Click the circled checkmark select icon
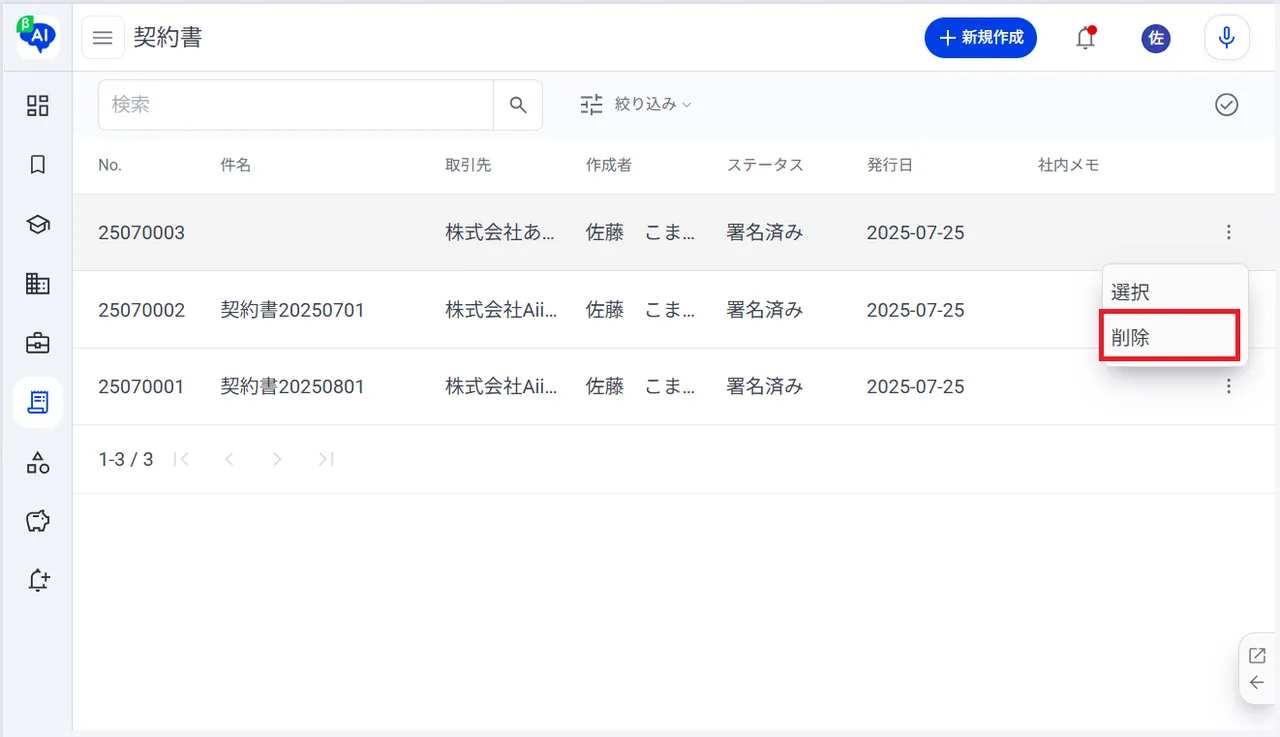Image resolution: width=1280 pixels, height=737 pixels. [1227, 104]
